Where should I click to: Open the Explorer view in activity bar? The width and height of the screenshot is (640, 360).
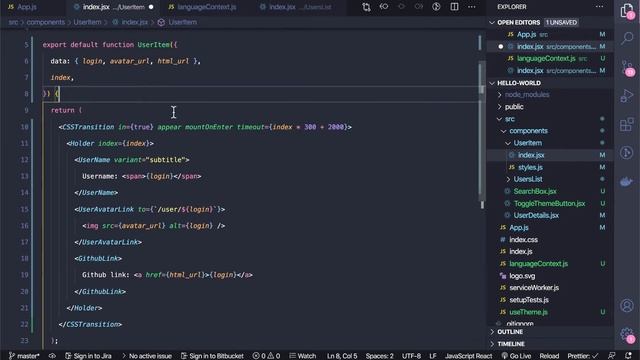(627, 11)
